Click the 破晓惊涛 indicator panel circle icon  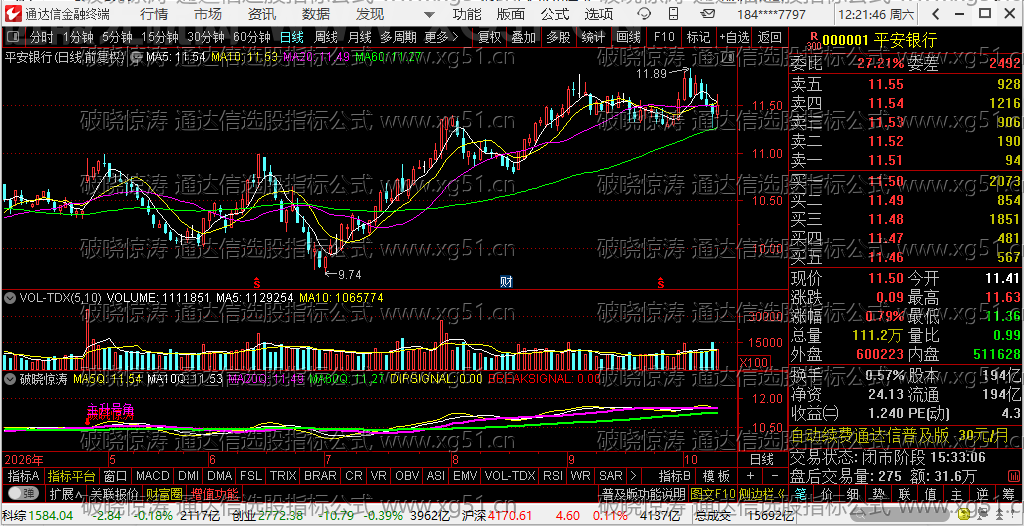point(10,378)
